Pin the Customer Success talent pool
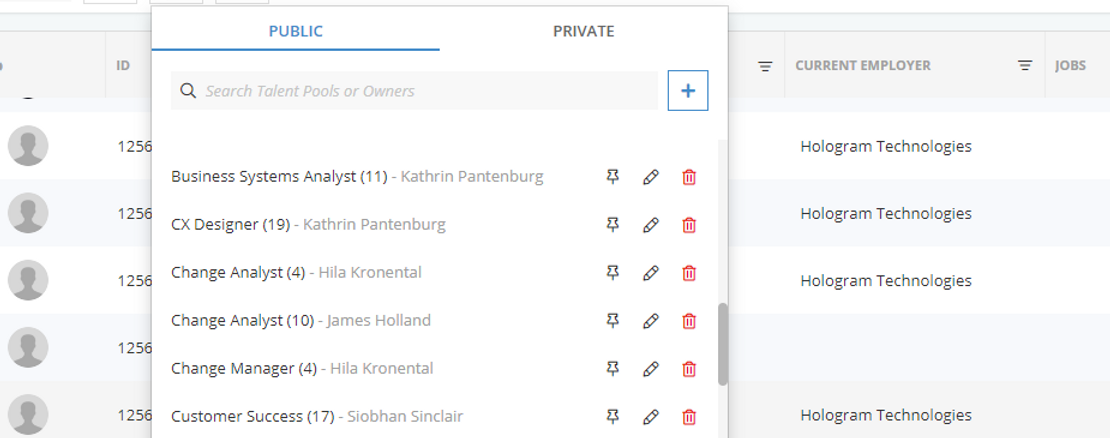 pyautogui.click(x=613, y=417)
